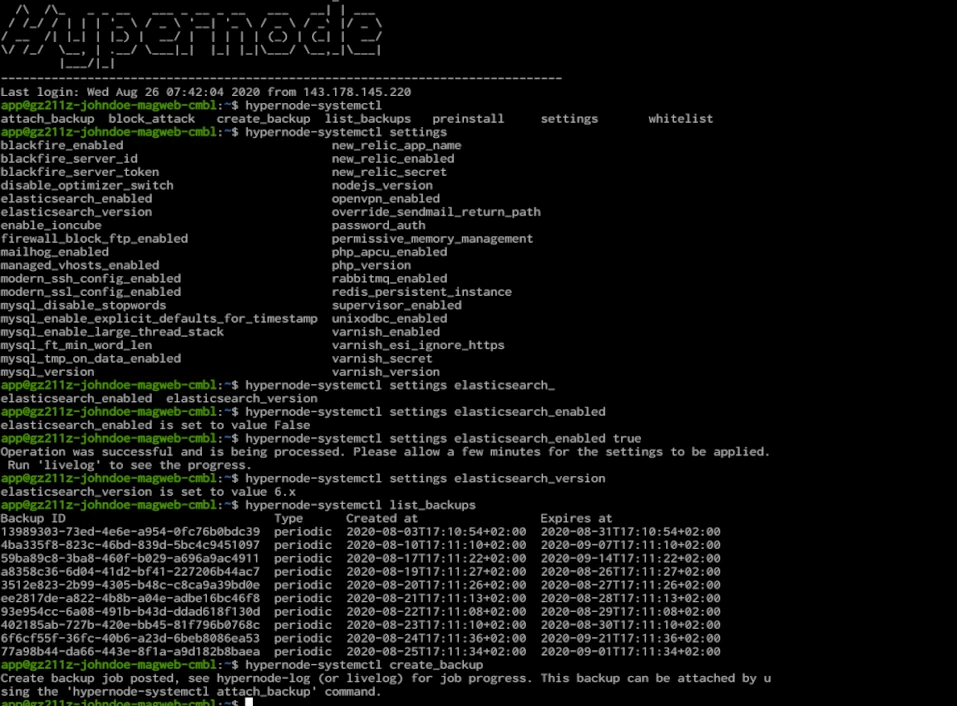Click the 'Expires at' column header
This screenshot has width=957, height=706.
pyautogui.click(x=576, y=518)
